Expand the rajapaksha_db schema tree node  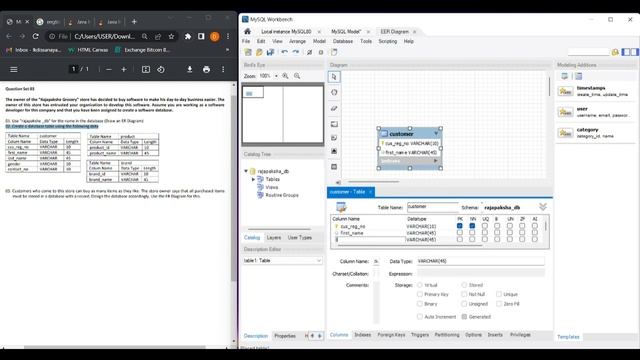click(x=246, y=171)
